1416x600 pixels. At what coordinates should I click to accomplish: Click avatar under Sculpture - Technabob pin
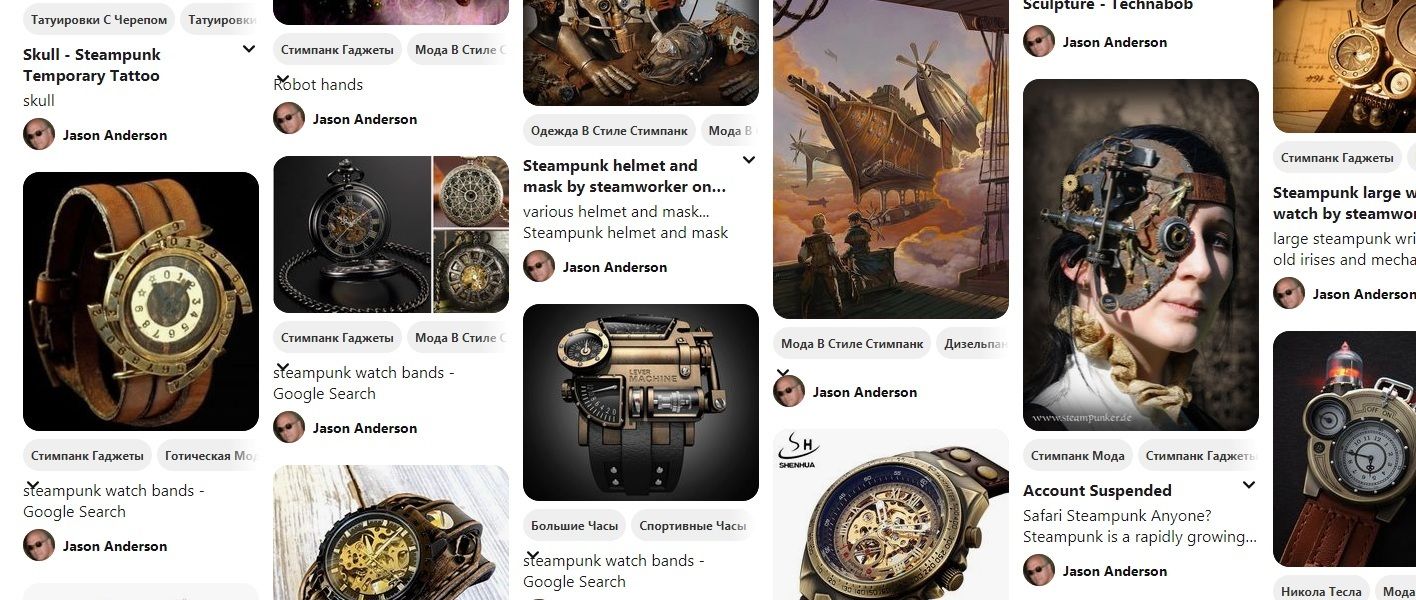click(x=1039, y=41)
